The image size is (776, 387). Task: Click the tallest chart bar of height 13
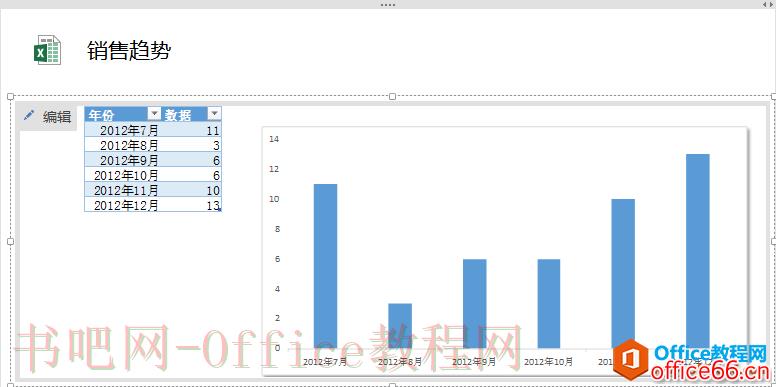[x=698, y=251]
